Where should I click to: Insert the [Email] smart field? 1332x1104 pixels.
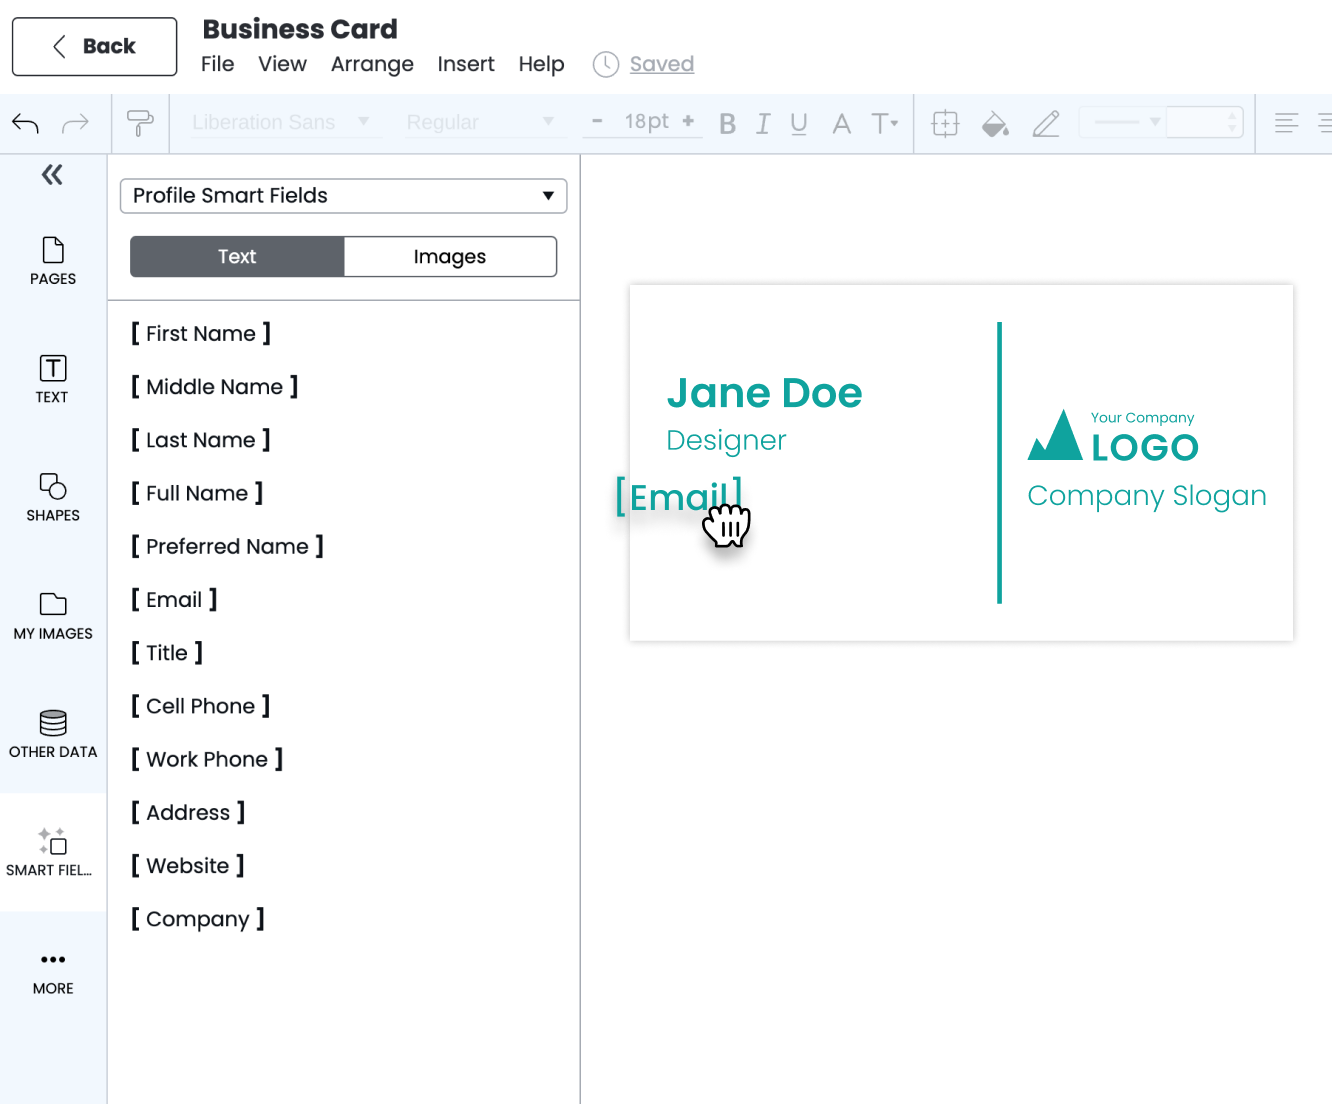click(x=173, y=599)
